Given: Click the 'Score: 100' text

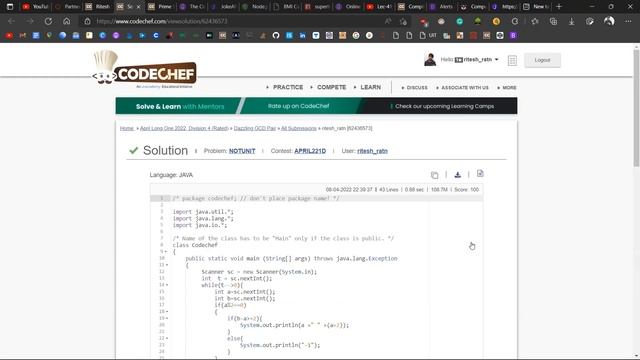Looking at the screenshot, I should [467, 190].
